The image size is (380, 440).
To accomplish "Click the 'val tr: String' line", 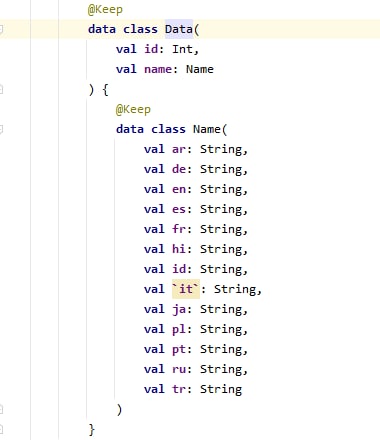I will [x=193, y=389].
